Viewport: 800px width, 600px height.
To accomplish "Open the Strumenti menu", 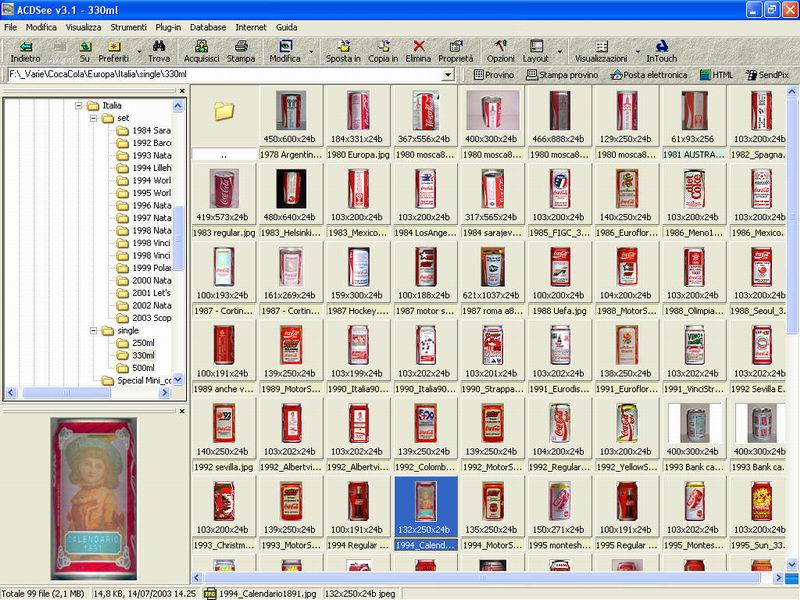I will 128,27.
